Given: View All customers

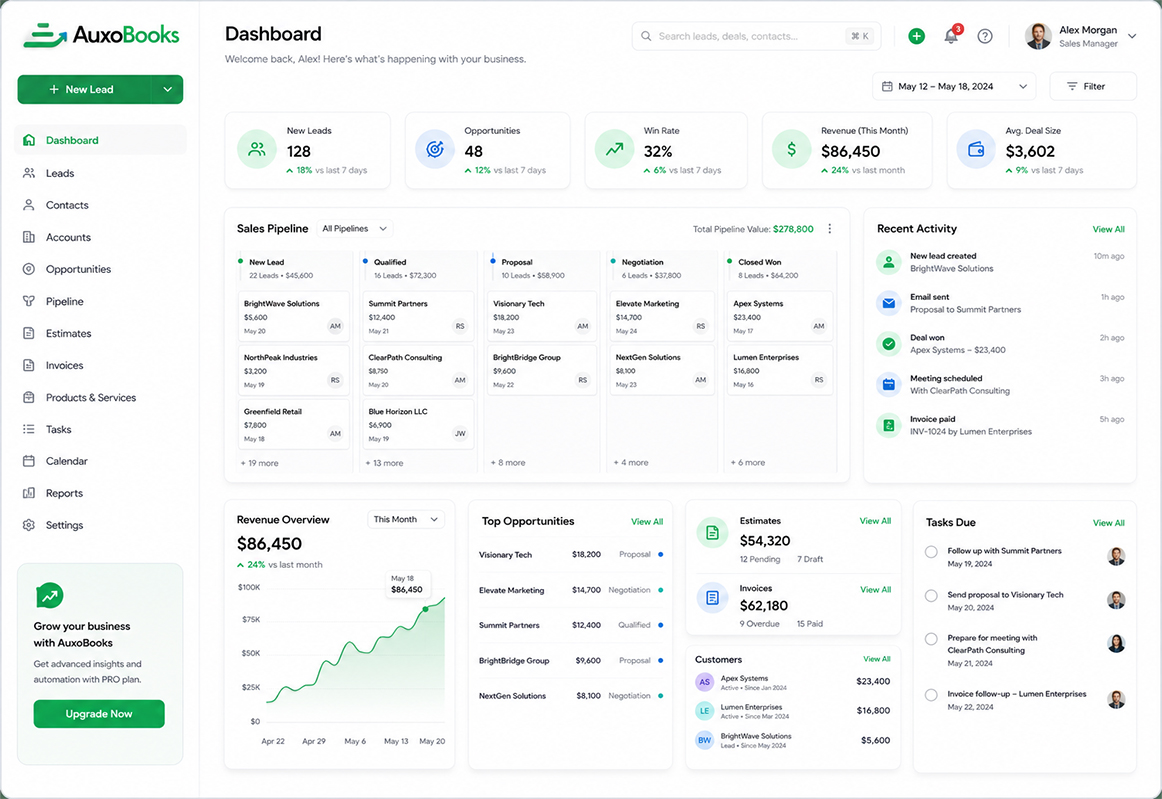Looking at the screenshot, I should tap(877, 659).
